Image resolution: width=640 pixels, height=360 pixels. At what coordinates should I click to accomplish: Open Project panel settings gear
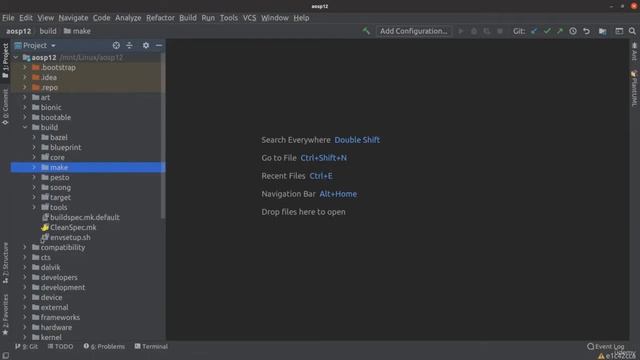(146, 45)
